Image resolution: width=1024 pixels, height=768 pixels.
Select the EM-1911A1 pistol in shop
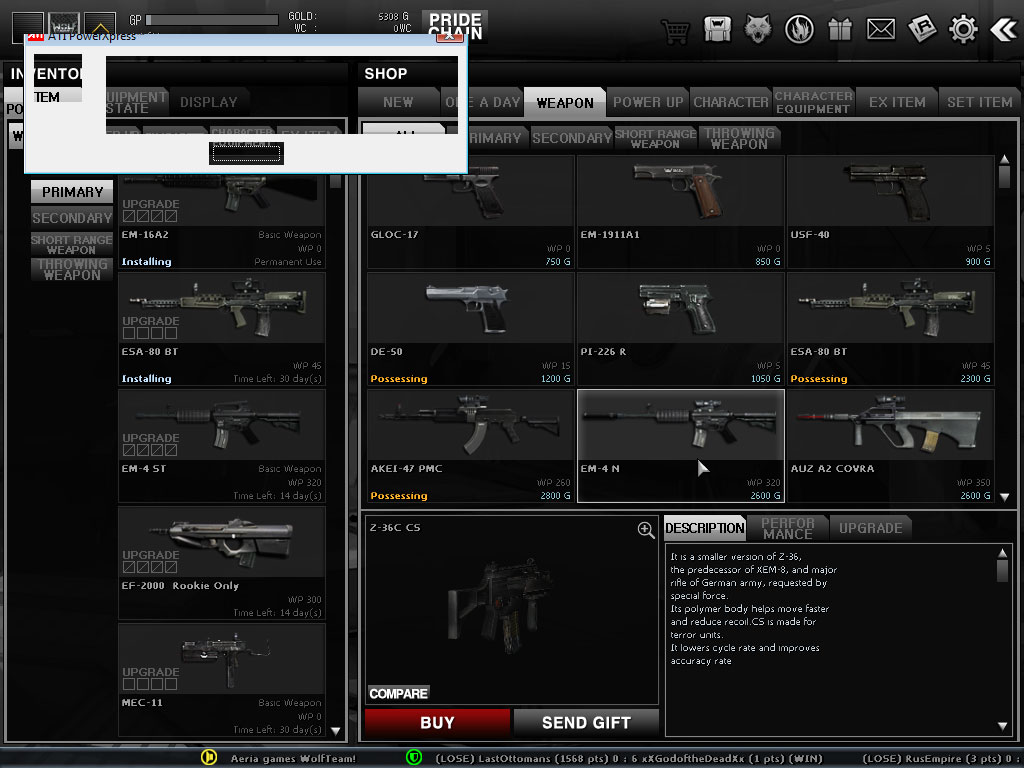[680, 212]
